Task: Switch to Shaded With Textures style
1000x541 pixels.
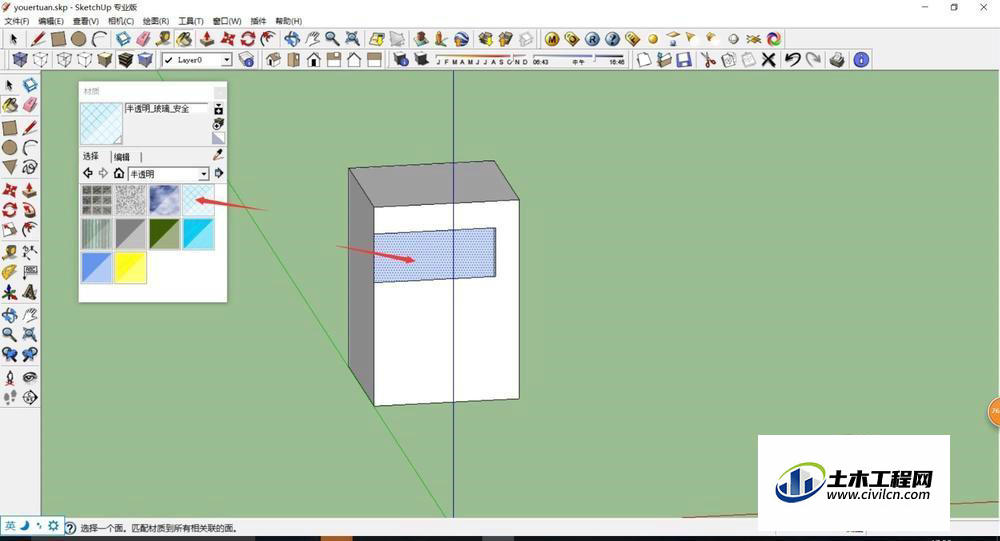Action: coord(125,60)
